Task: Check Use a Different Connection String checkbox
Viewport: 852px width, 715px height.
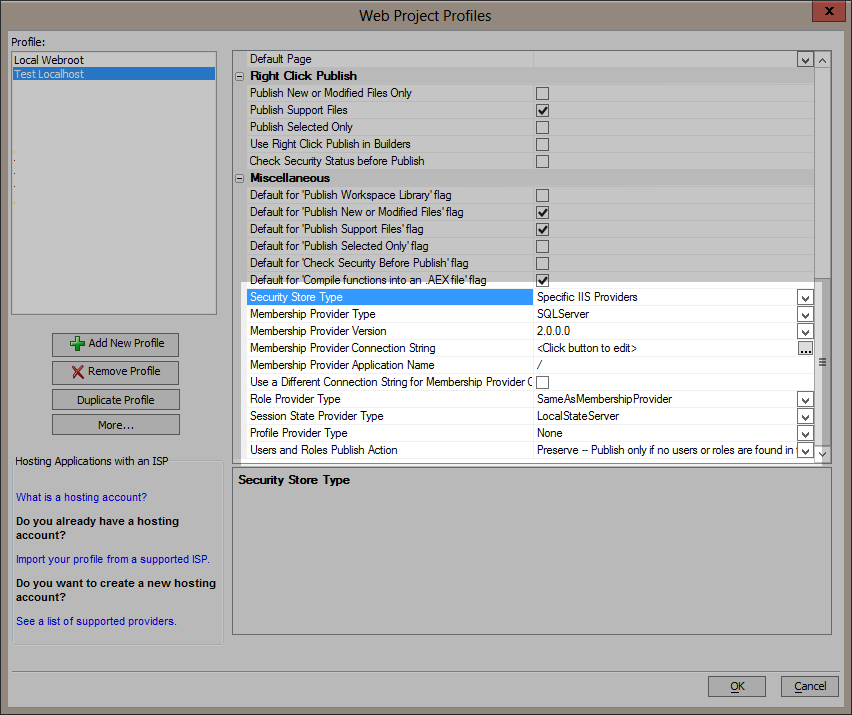Action: [542, 382]
